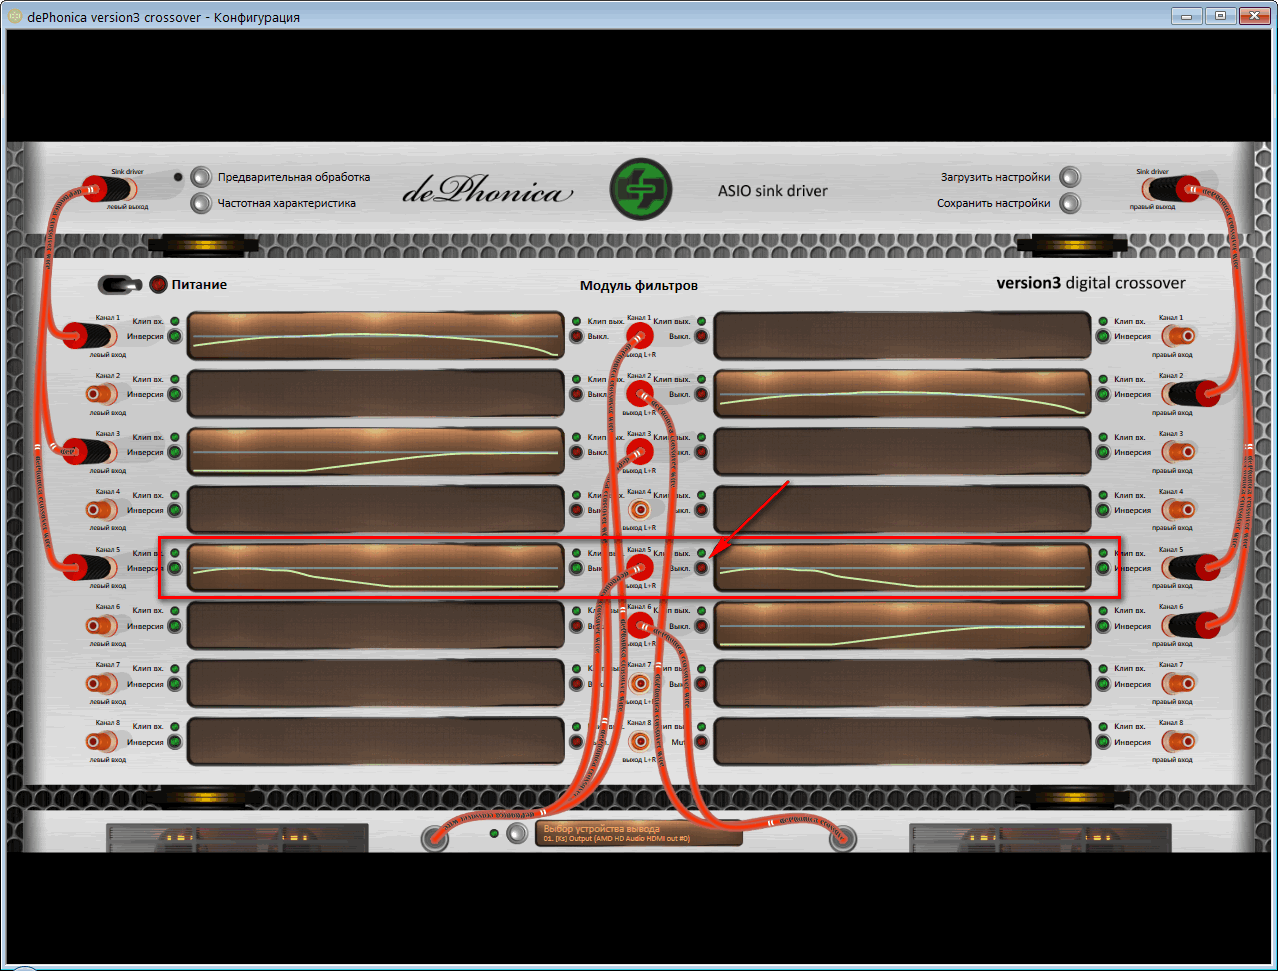This screenshot has width=1278, height=971.
Task: Flip the Питание power switch
Action: tap(120, 285)
